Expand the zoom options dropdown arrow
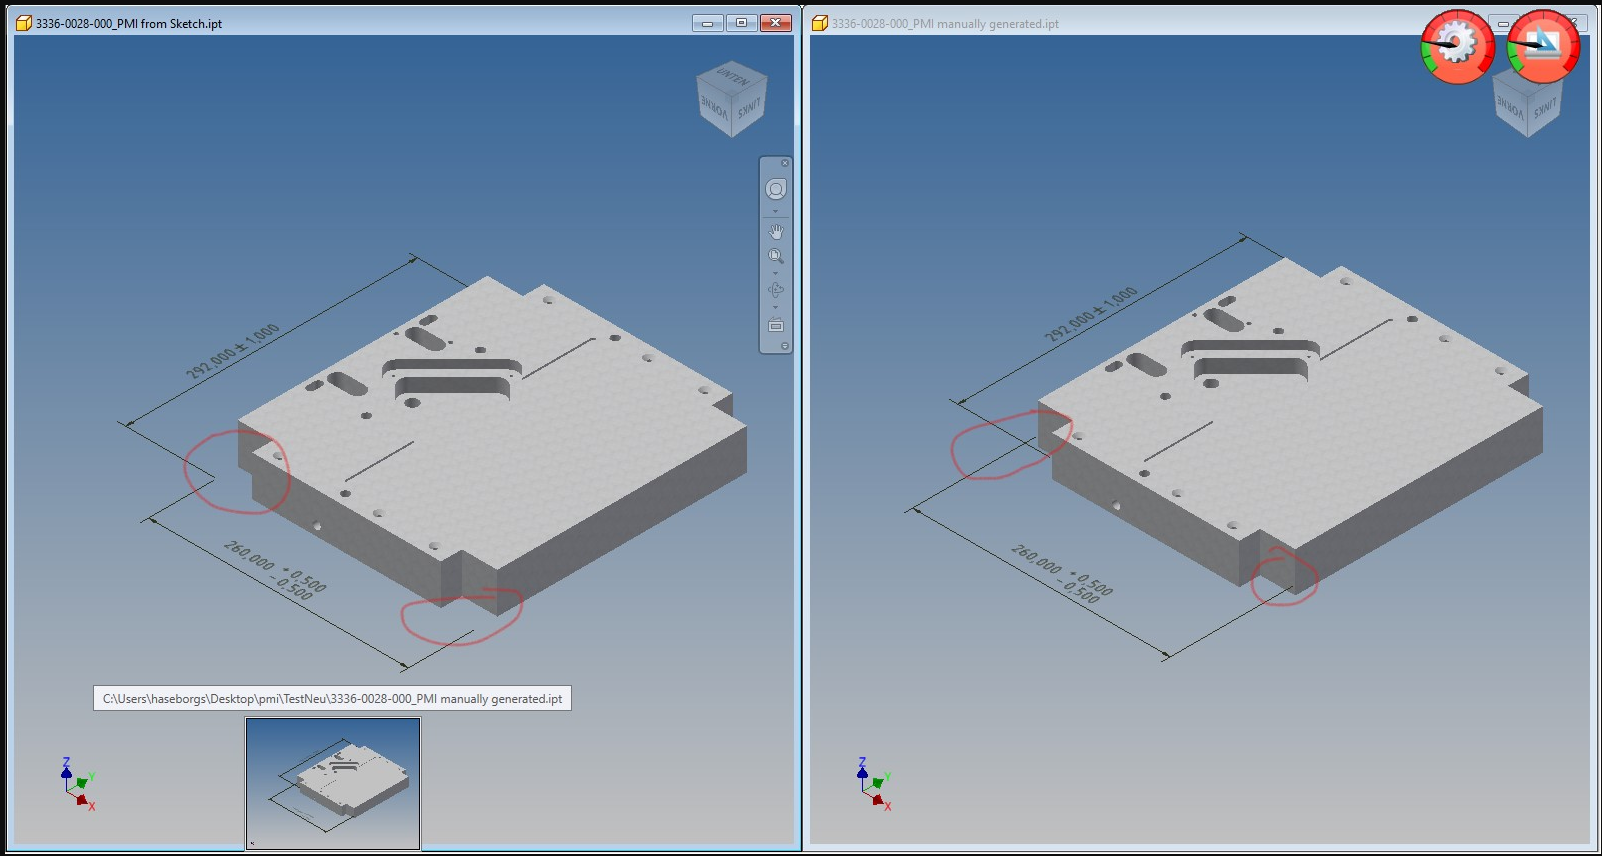The height and width of the screenshot is (856, 1602). [x=776, y=273]
